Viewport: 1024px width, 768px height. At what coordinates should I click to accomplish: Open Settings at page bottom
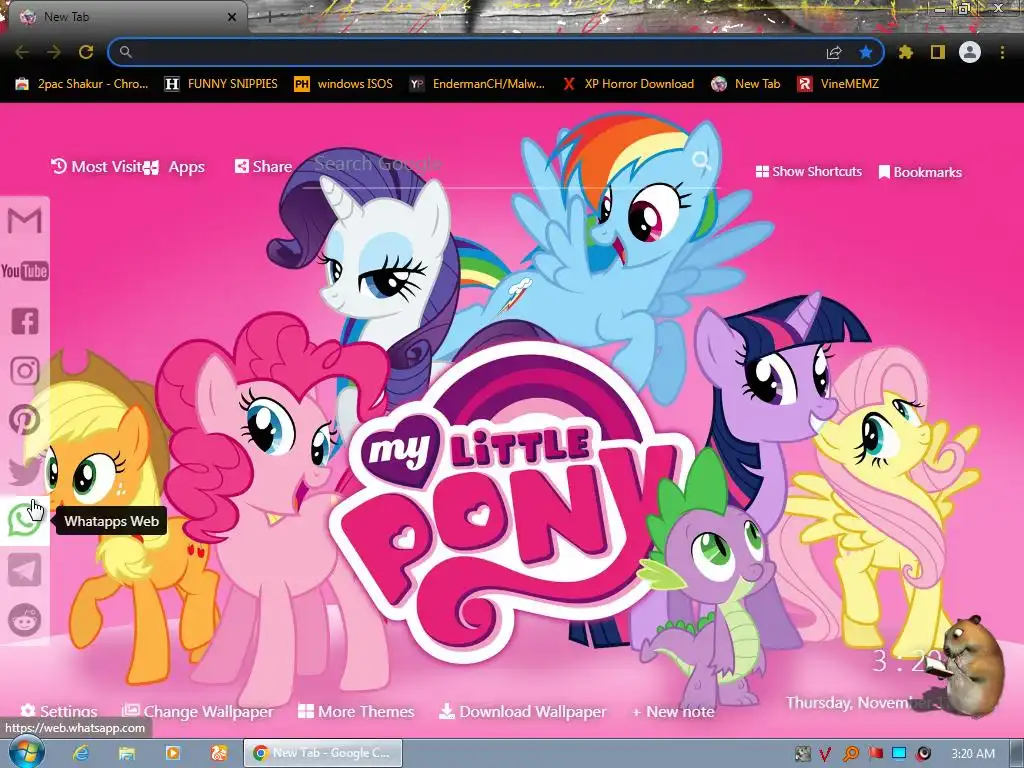59,711
